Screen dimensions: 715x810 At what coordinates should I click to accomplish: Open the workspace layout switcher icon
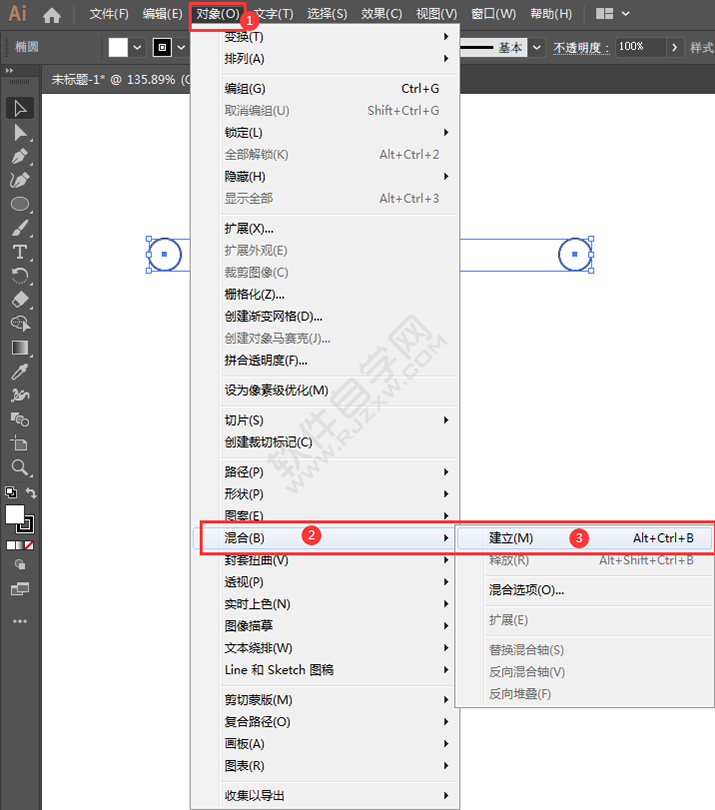tap(604, 13)
